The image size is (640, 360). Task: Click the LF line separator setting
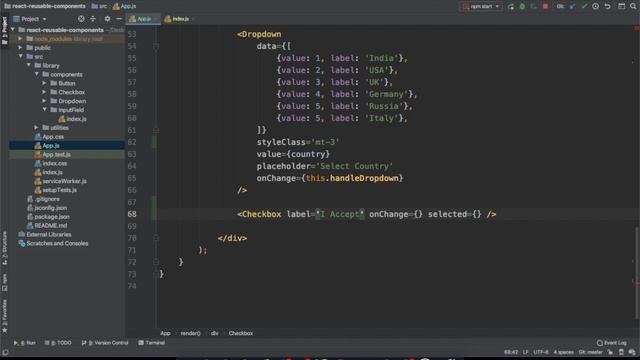tap(525, 352)
